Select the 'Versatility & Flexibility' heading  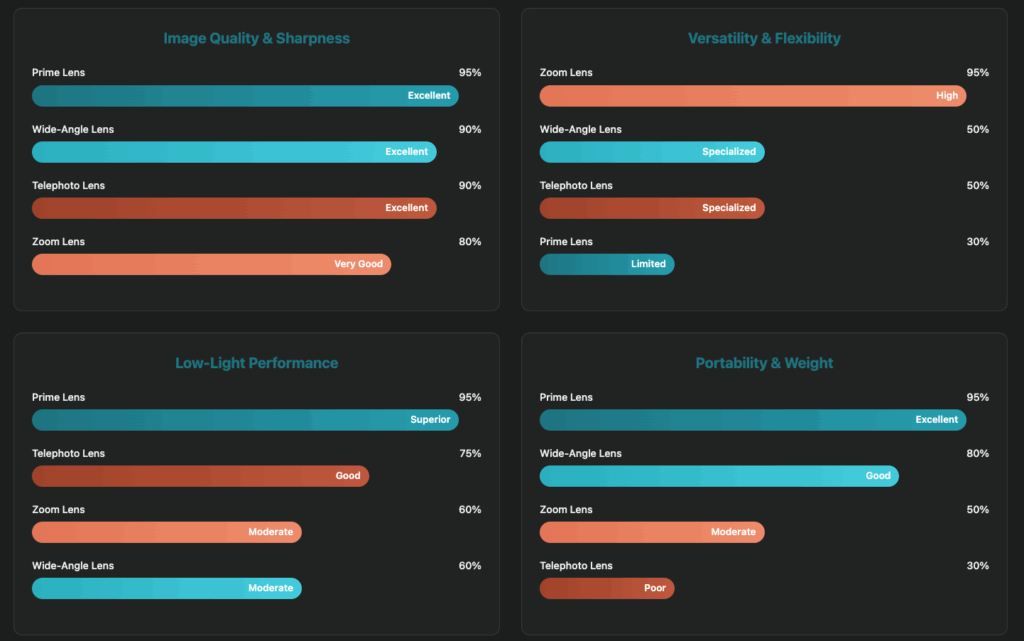(764, 38)
